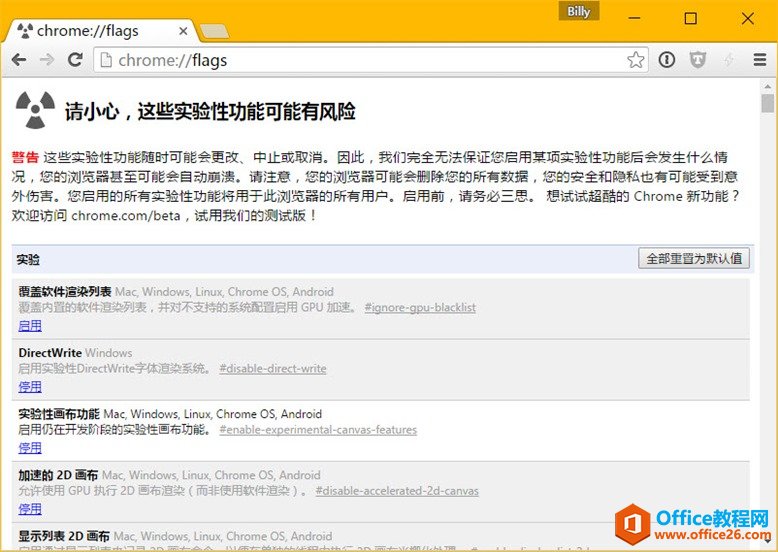Maximize the Chrome window
The image size is (778, 552).
(690, 18)
